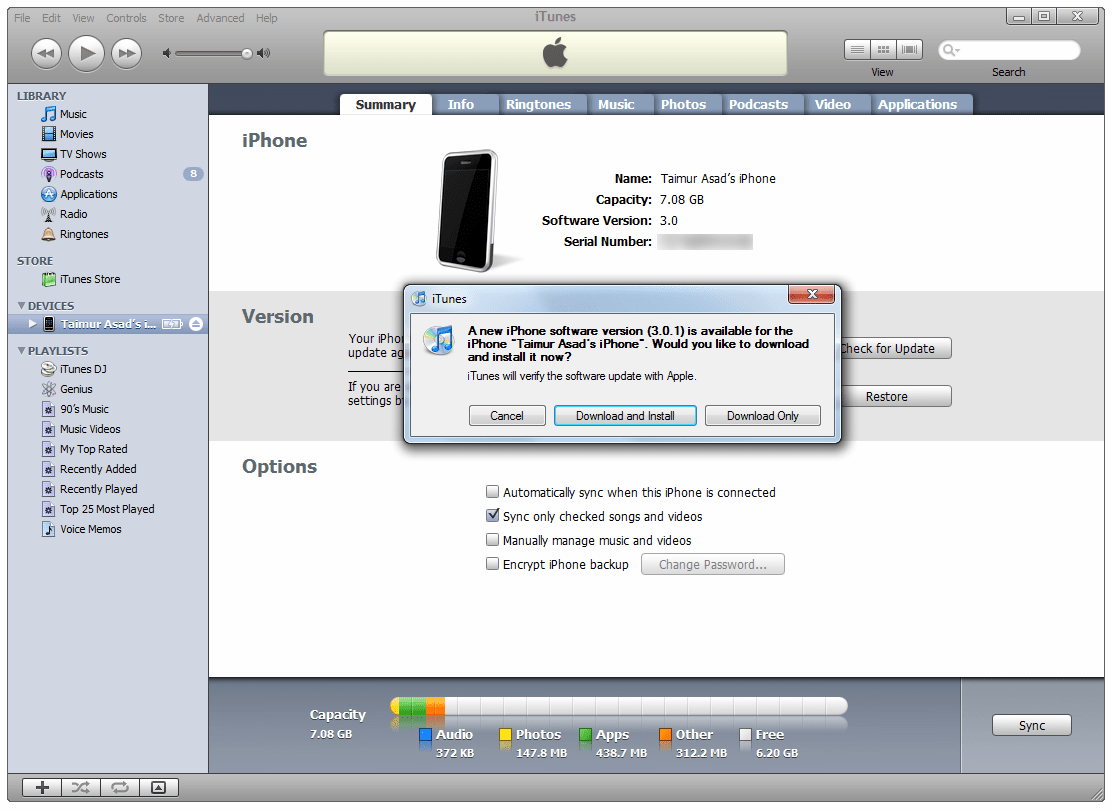Enable shuffle playback
1112x811 pixels.
pos(80,787)
